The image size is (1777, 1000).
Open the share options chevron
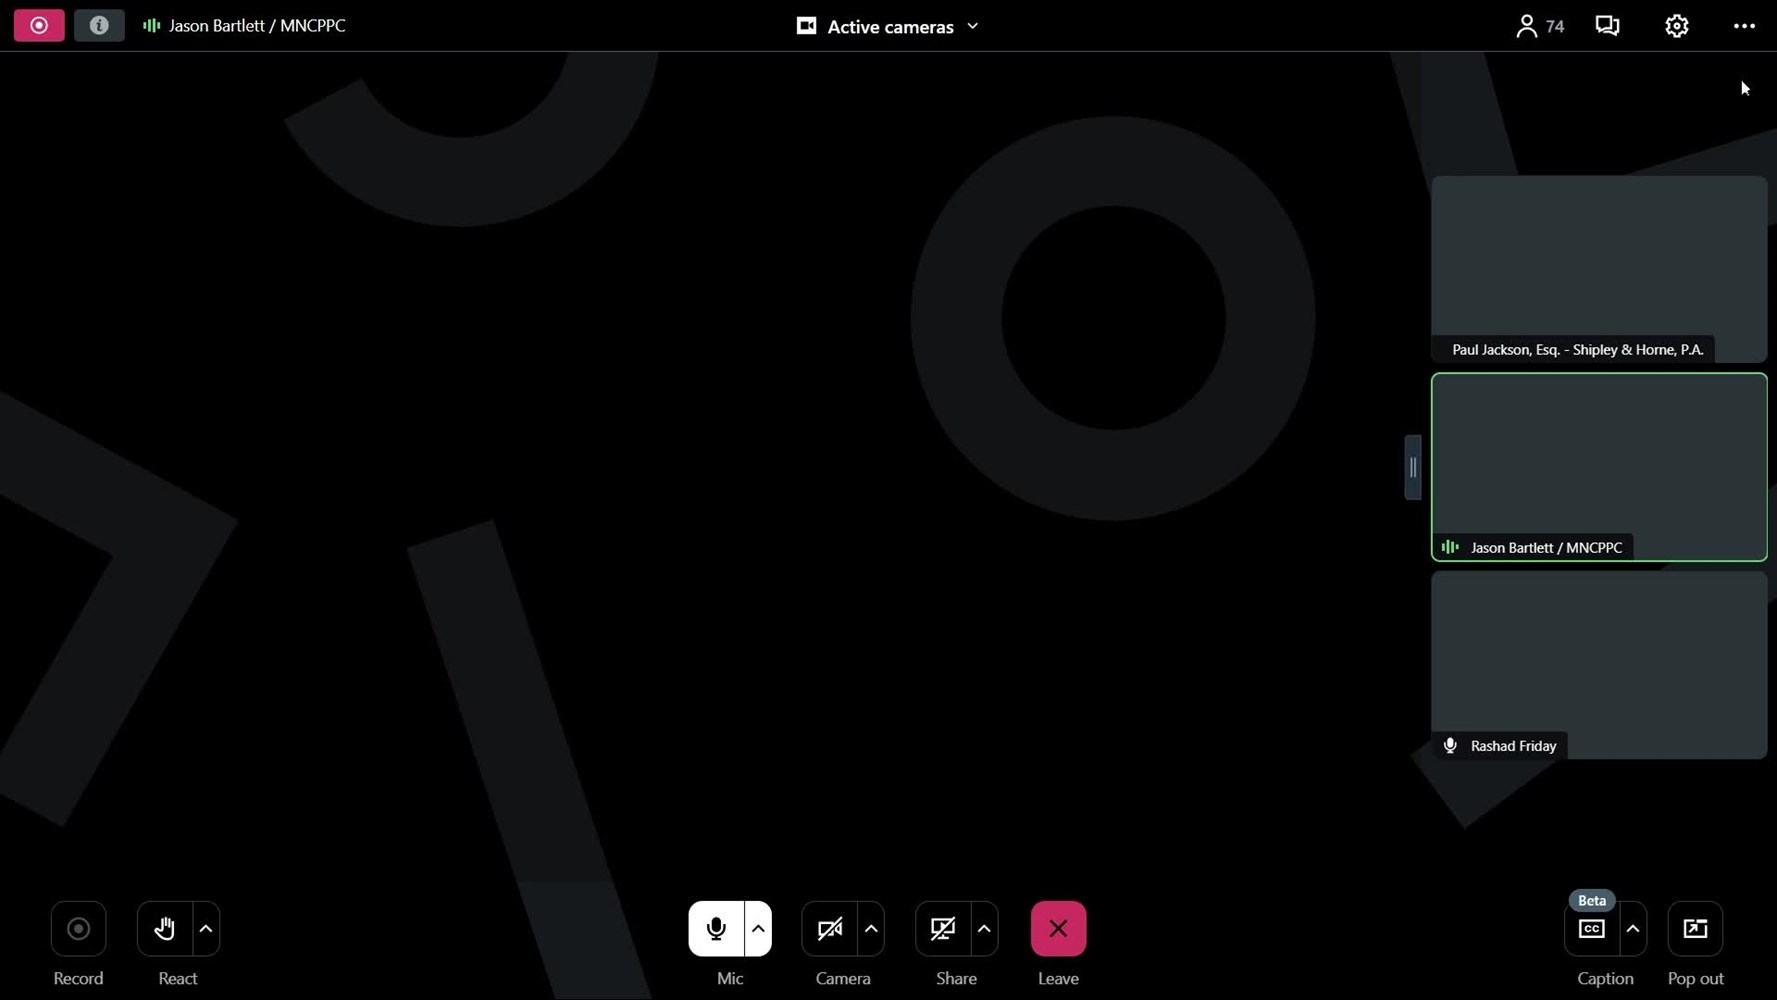(x=984, y=928)
